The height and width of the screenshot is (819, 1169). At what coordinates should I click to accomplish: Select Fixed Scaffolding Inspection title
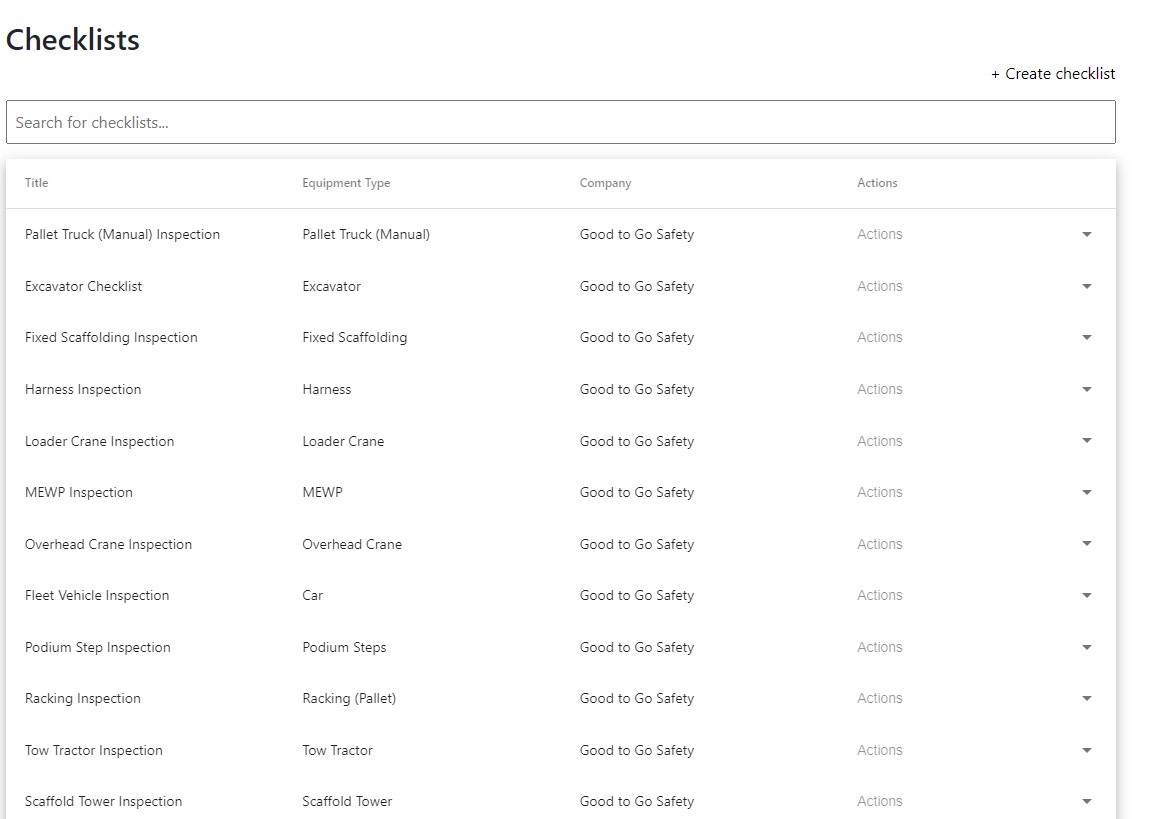coord(111,338)
